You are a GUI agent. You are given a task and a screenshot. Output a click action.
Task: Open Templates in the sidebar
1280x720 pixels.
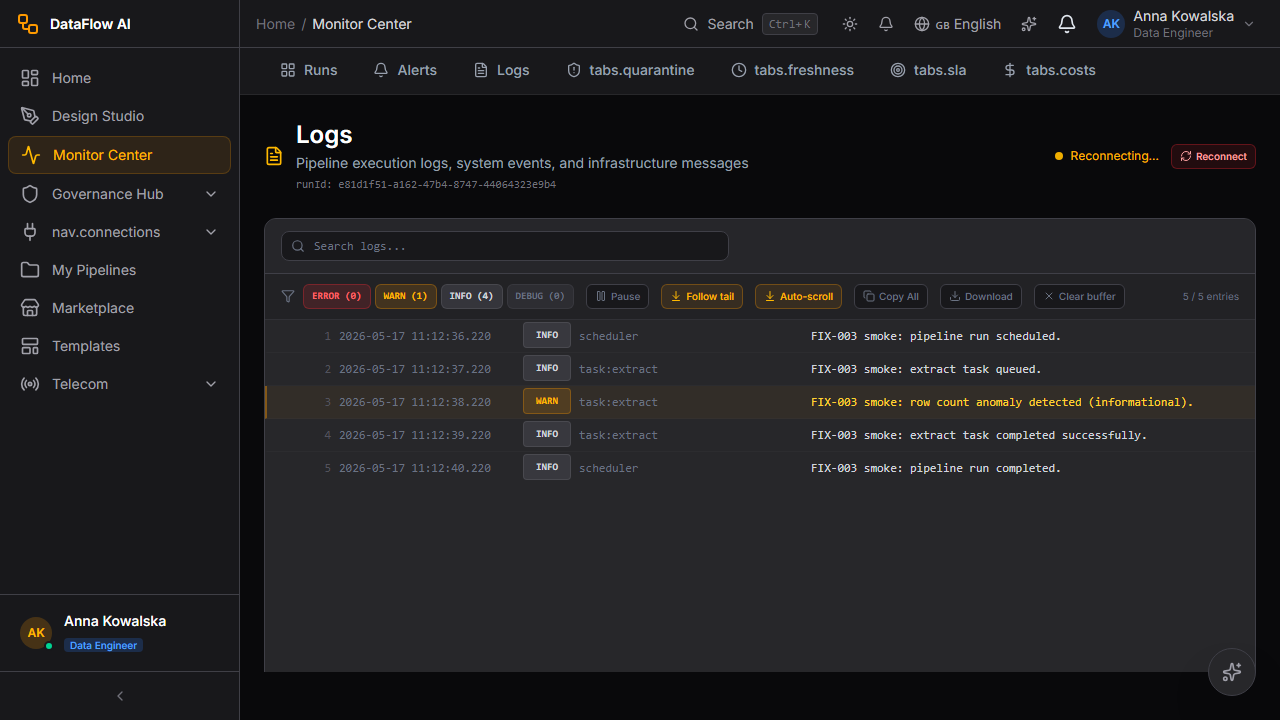point(119,346)
